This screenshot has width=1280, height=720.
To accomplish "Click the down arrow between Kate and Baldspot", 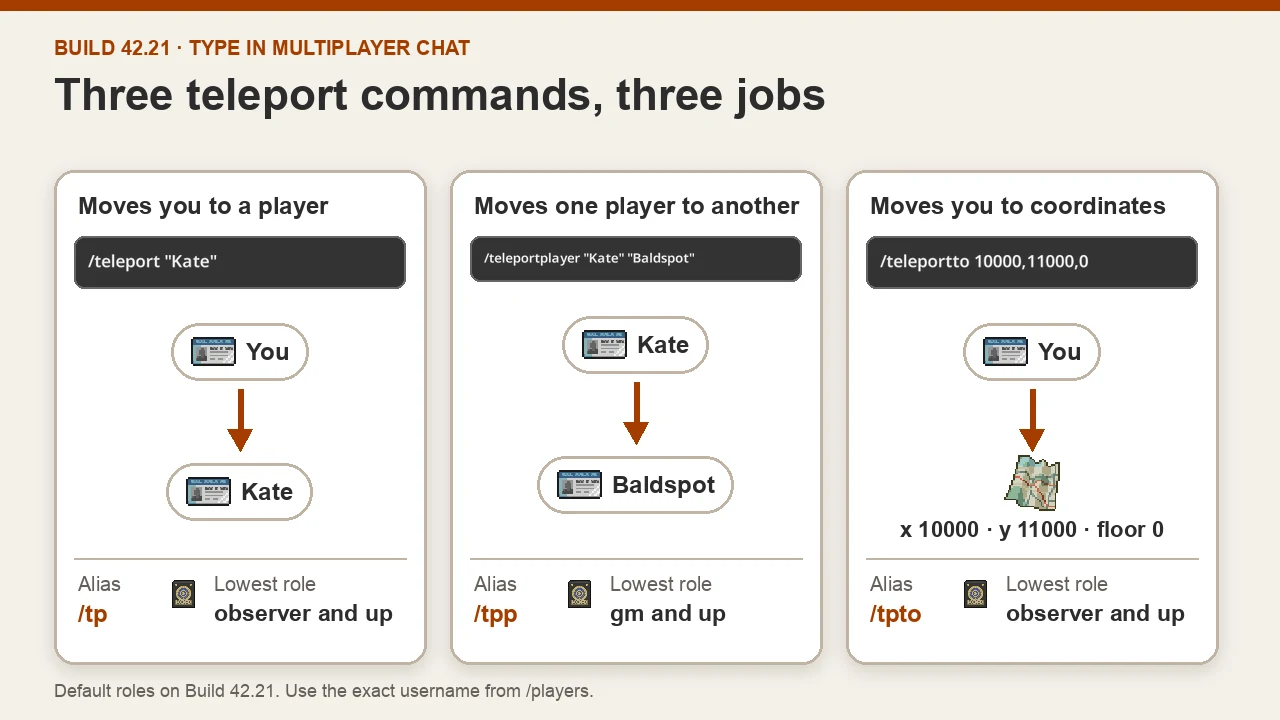I will pyautogui.click(x=636, y=413).
